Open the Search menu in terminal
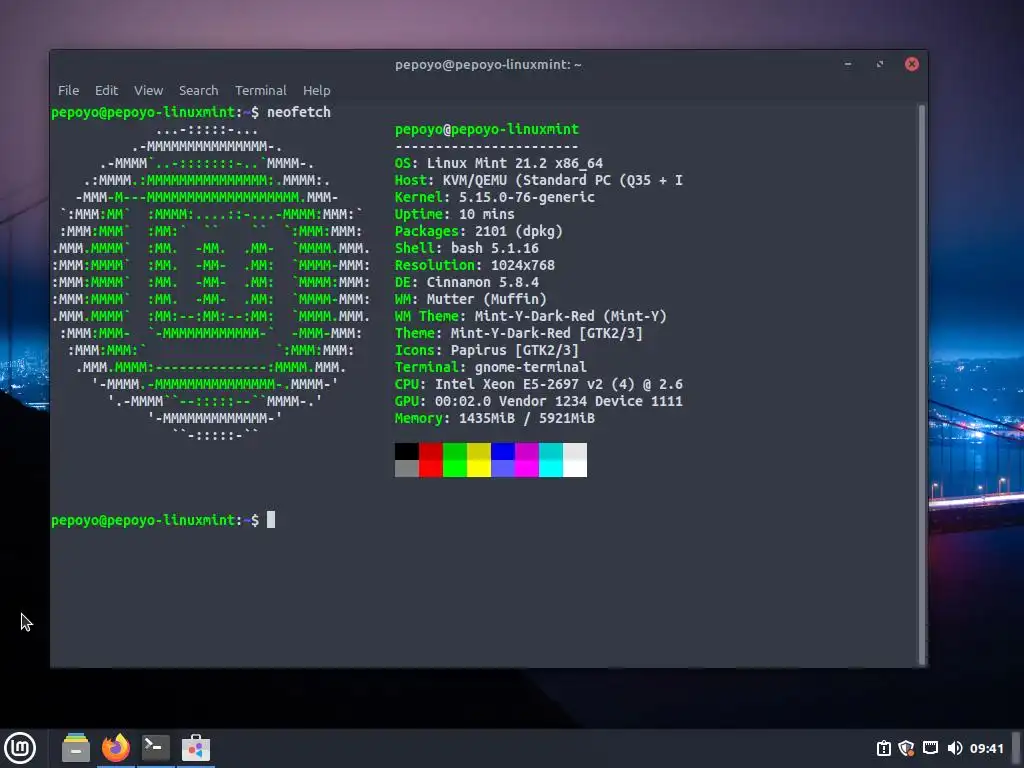This screenshot has width=1024, height=768. coord(199,90)
